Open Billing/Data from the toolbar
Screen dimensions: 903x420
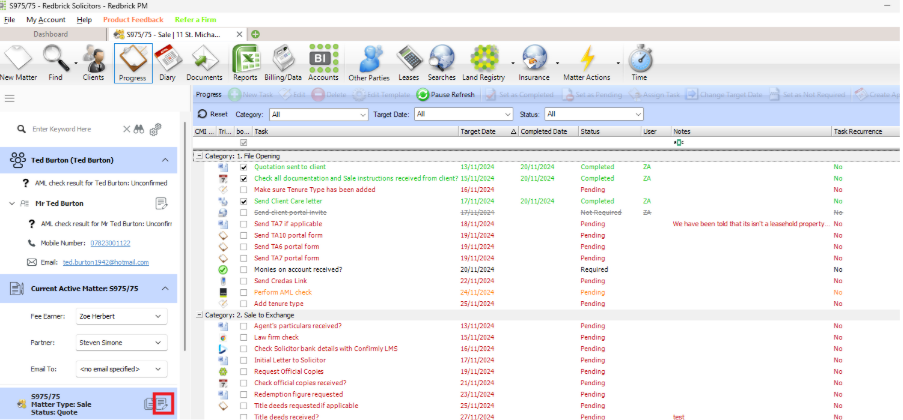pyautogui.click(x=283, y=62)
